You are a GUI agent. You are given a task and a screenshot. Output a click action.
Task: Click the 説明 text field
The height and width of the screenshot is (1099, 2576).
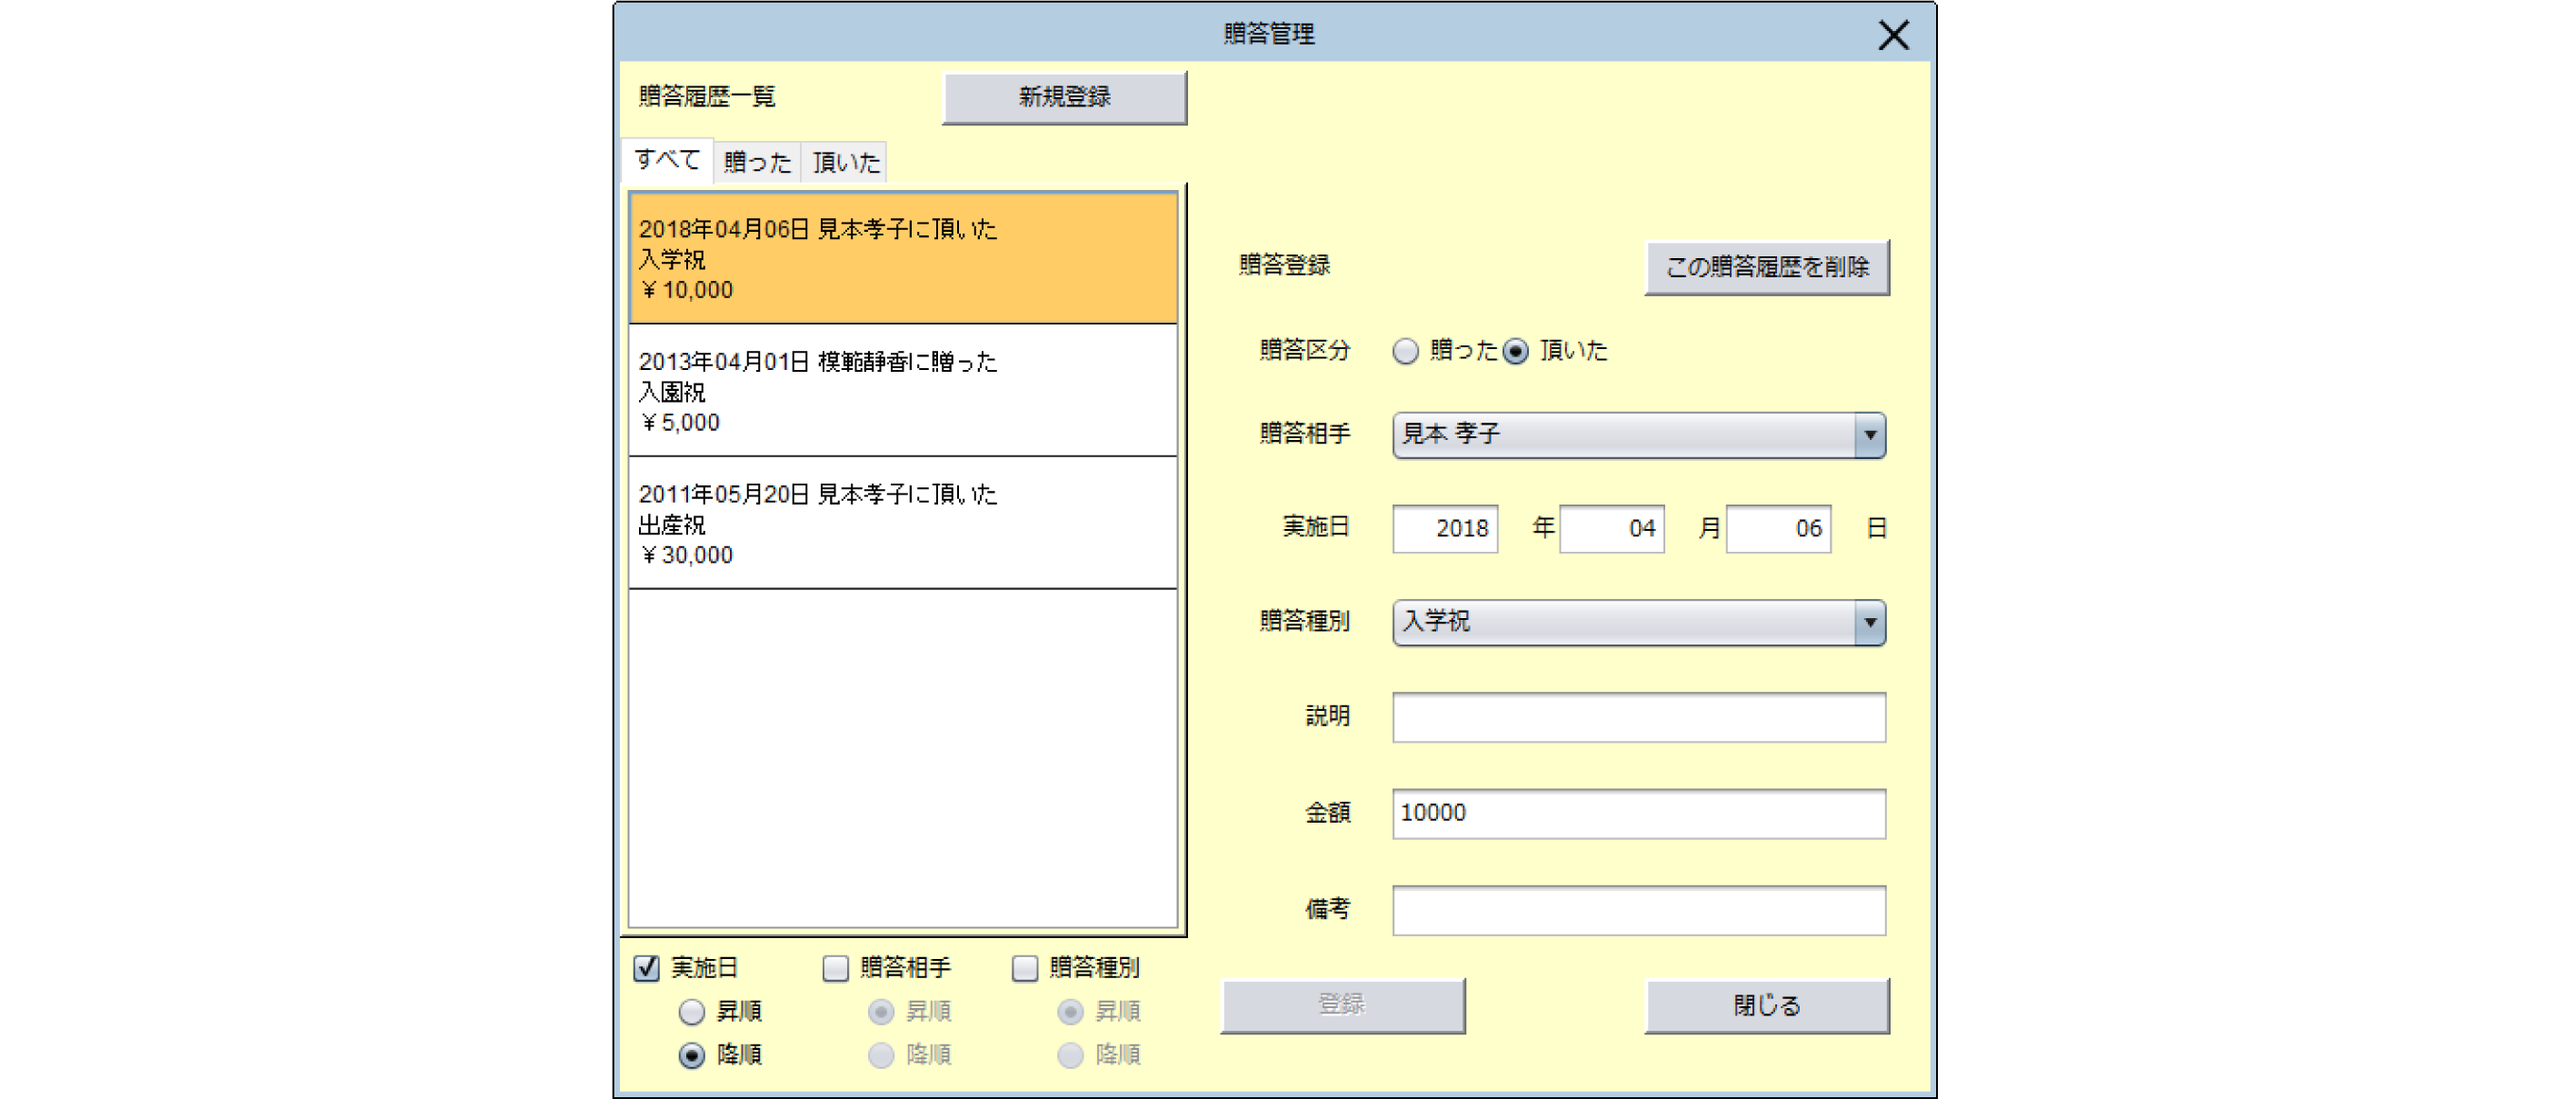(x=1638, y=717)
